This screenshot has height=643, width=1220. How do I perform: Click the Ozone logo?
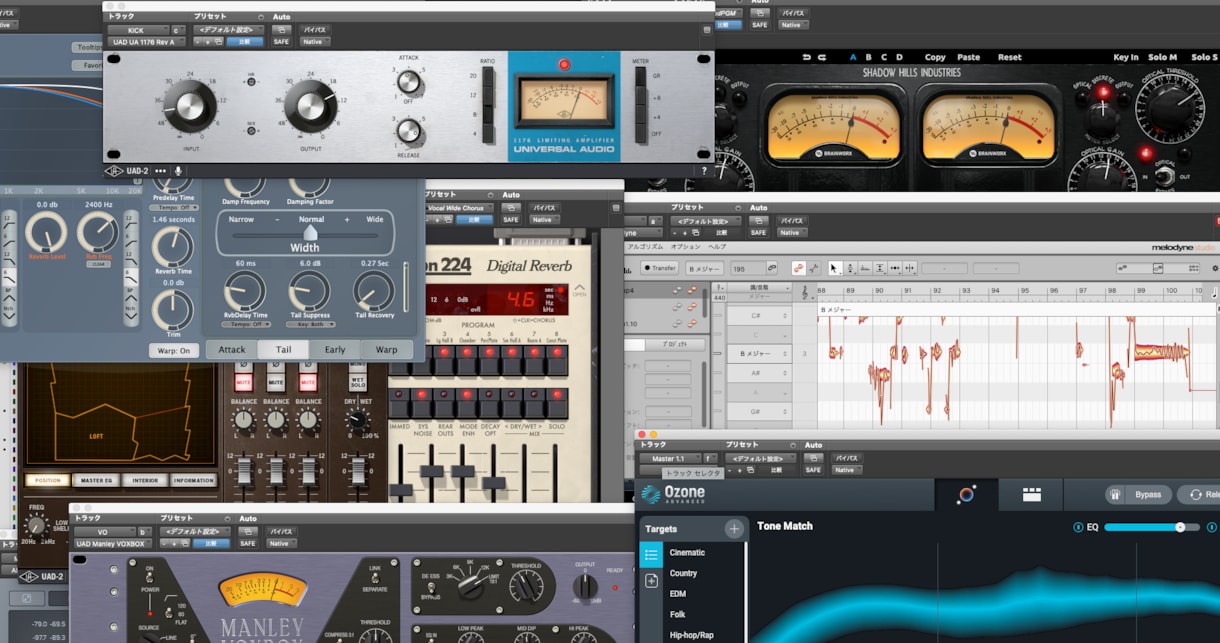point(674,494)
